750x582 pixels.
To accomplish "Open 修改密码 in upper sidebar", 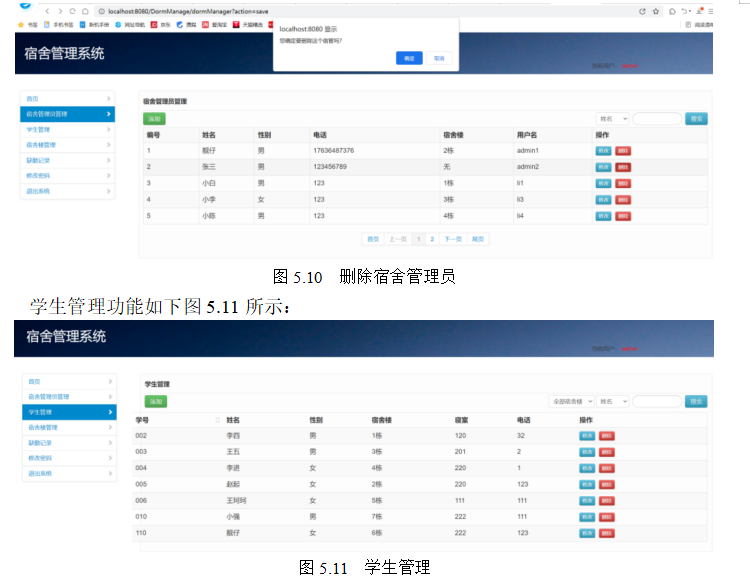I will (x=67, y=176).
